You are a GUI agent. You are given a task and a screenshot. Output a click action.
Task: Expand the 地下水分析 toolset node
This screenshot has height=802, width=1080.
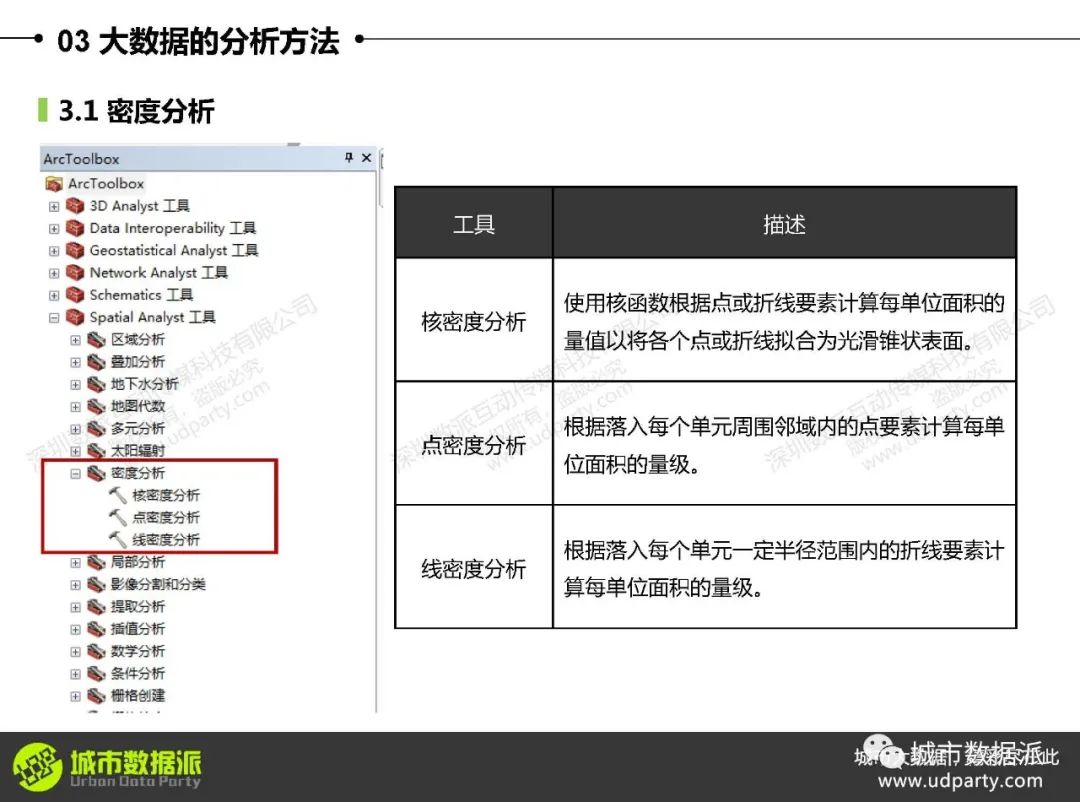[x=76, y=384]
